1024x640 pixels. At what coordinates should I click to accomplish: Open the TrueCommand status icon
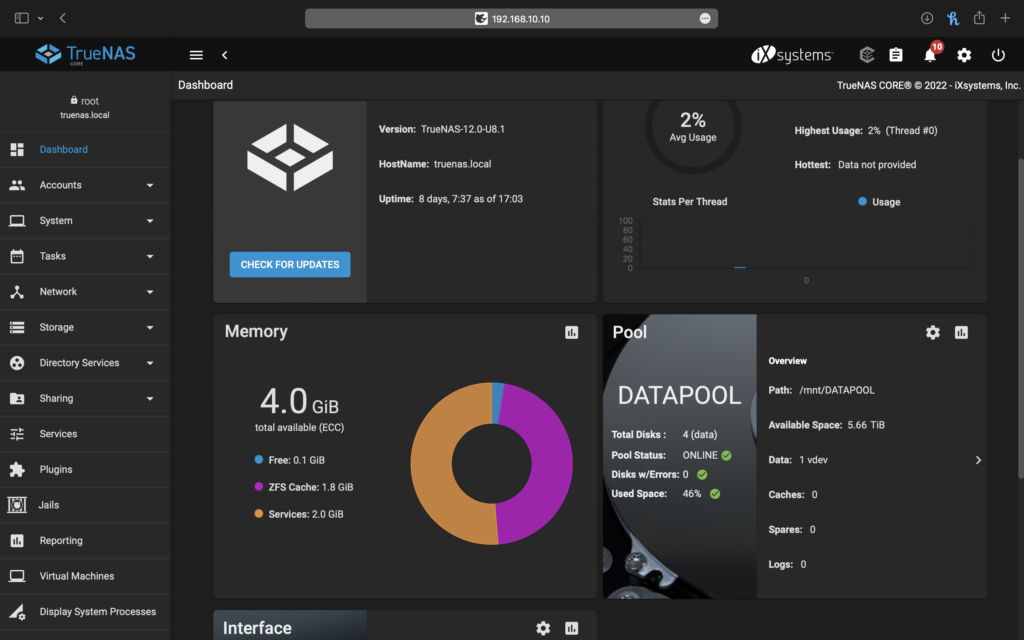pyautogui.click(x=867, y=55)
